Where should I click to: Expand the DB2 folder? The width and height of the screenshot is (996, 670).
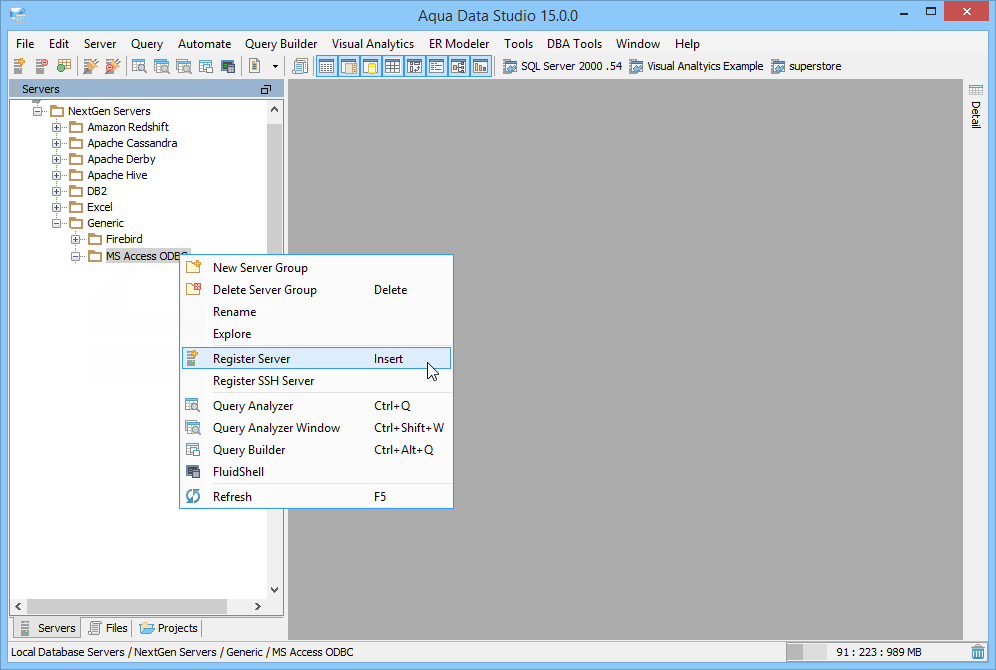click(57, 191)
